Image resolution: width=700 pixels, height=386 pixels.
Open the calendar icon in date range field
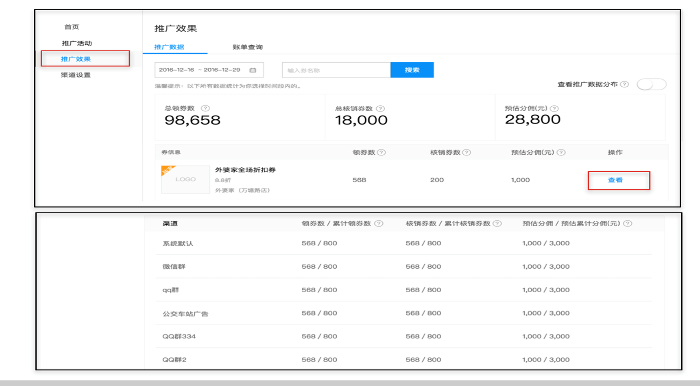click(x=253, y=70)
